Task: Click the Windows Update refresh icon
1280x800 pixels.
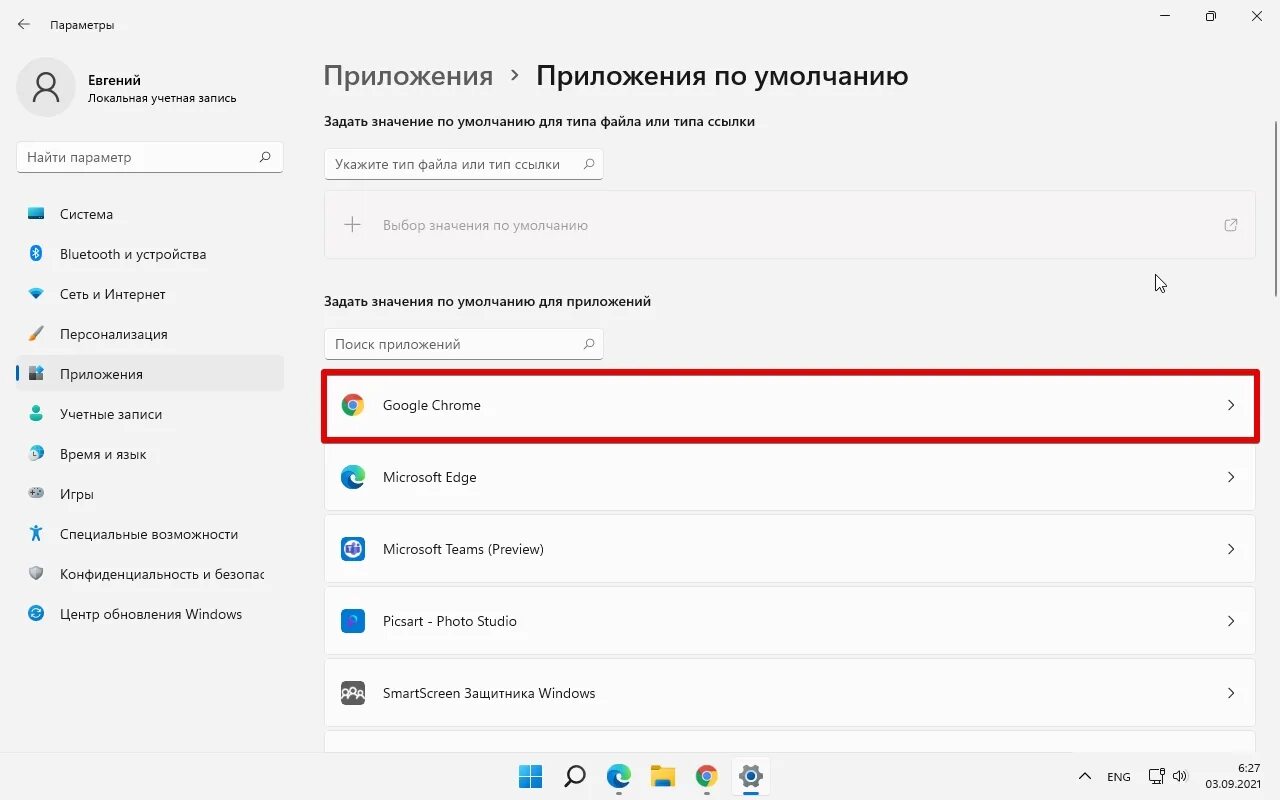Action: click(36, 614)
